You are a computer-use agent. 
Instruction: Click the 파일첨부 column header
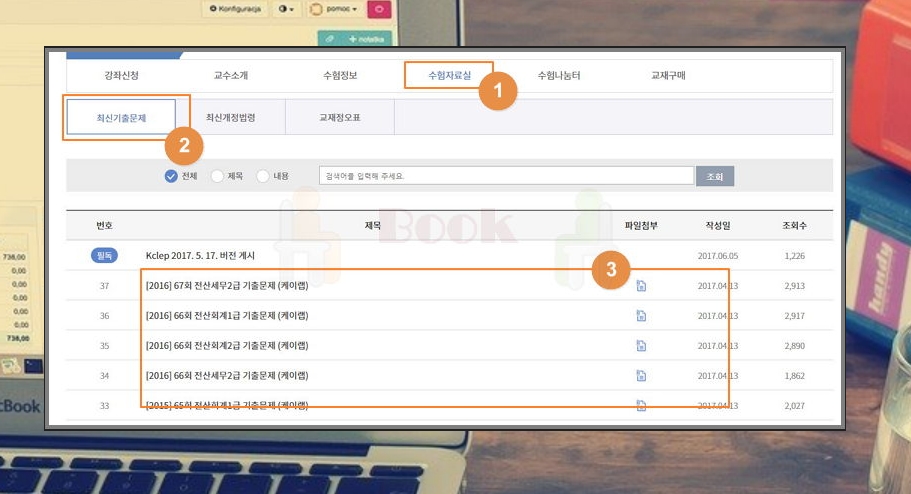click(x=641, y=225)
